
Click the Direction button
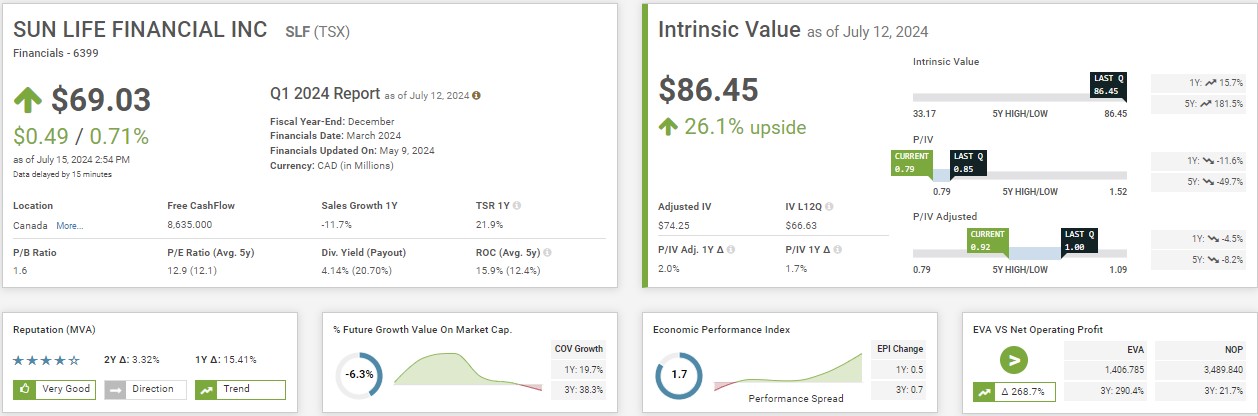click(x=144, y=390)
